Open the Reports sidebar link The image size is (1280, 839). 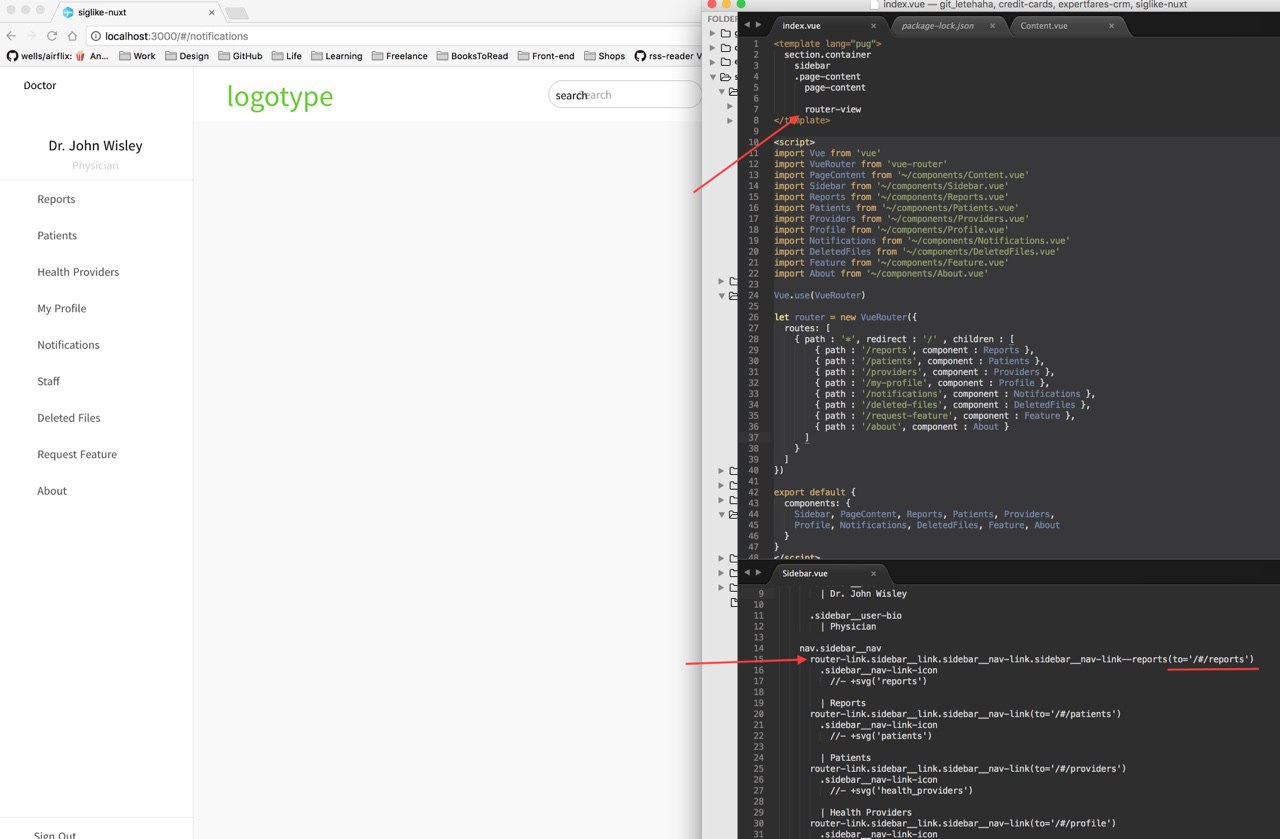pyautogui.click(x=56, y=199)
